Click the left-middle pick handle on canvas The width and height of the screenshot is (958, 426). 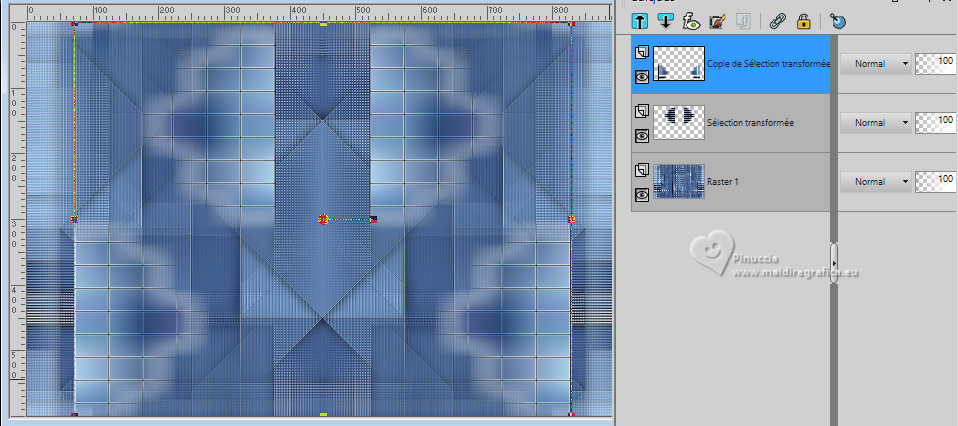point(74,219)
